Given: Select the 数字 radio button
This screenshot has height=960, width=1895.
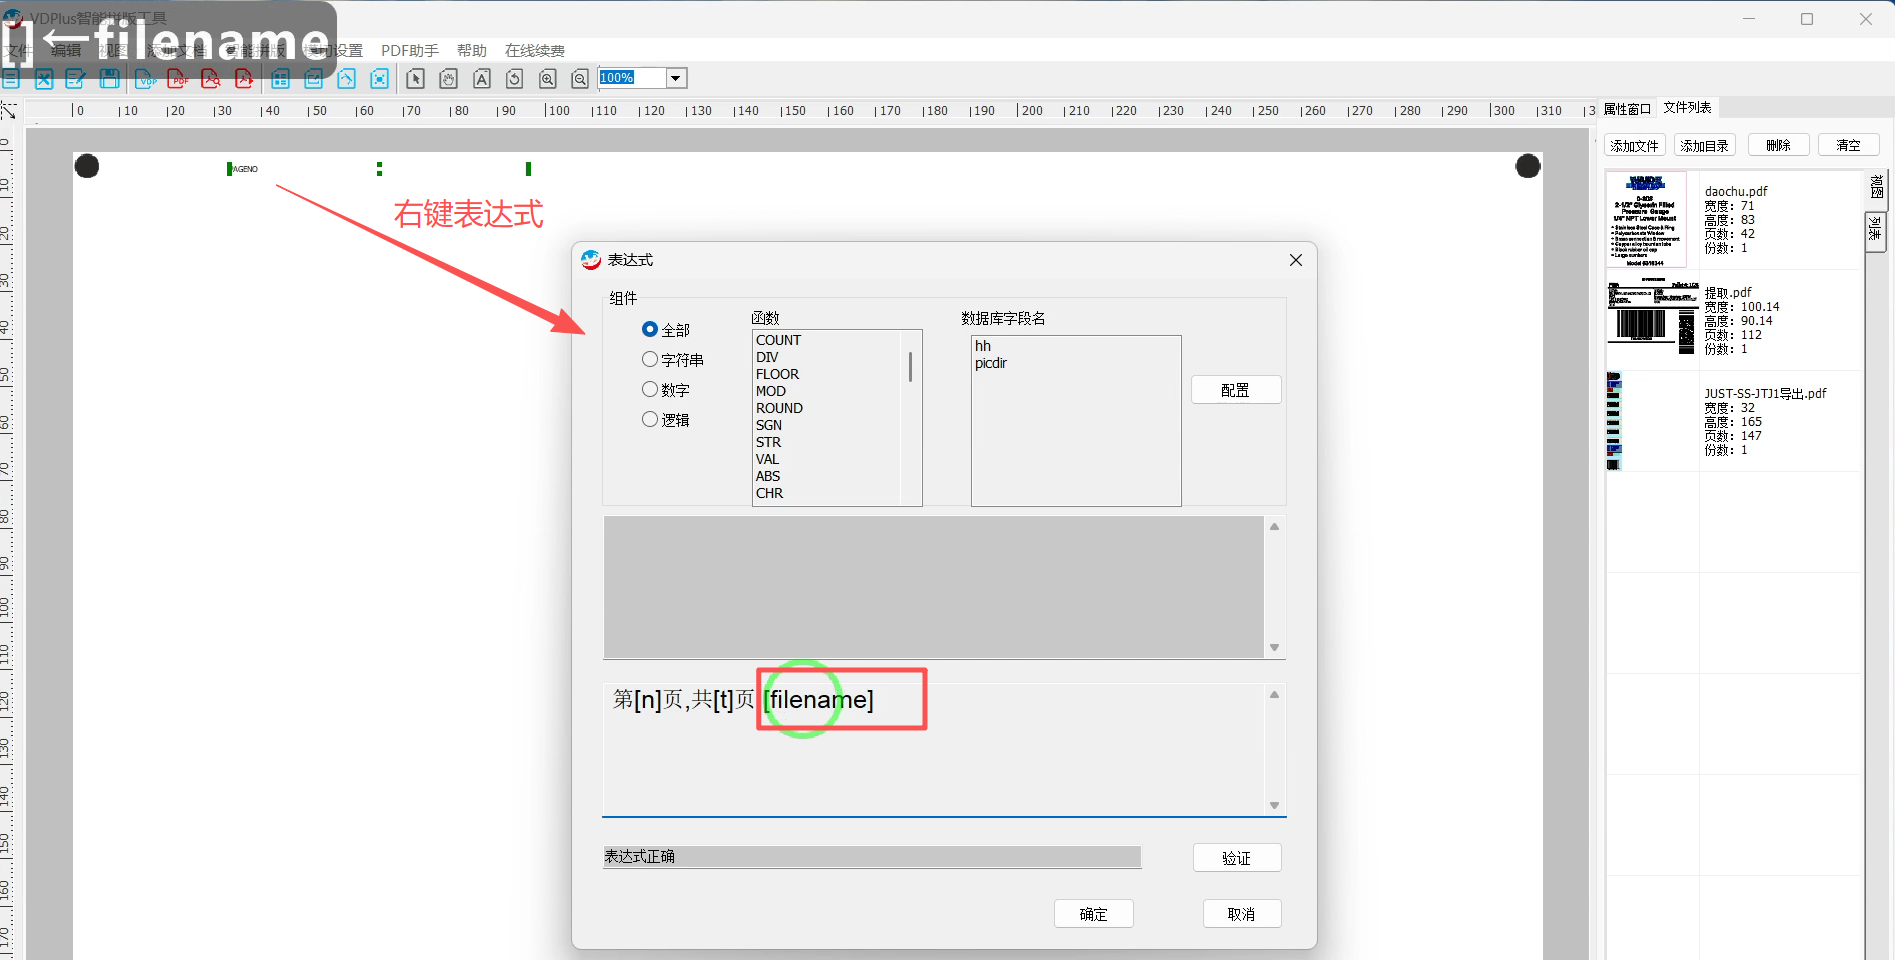Looking at the screenshot, I should [650, 389].
